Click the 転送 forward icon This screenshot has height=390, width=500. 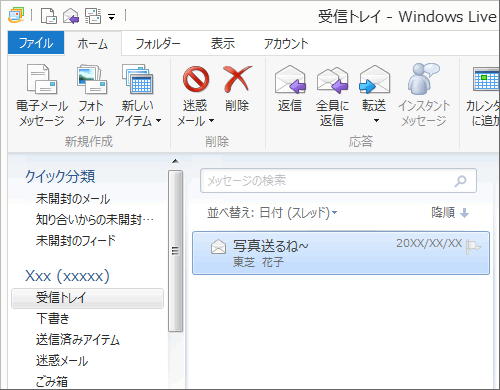pyautogui.click(x=374, y=79)
